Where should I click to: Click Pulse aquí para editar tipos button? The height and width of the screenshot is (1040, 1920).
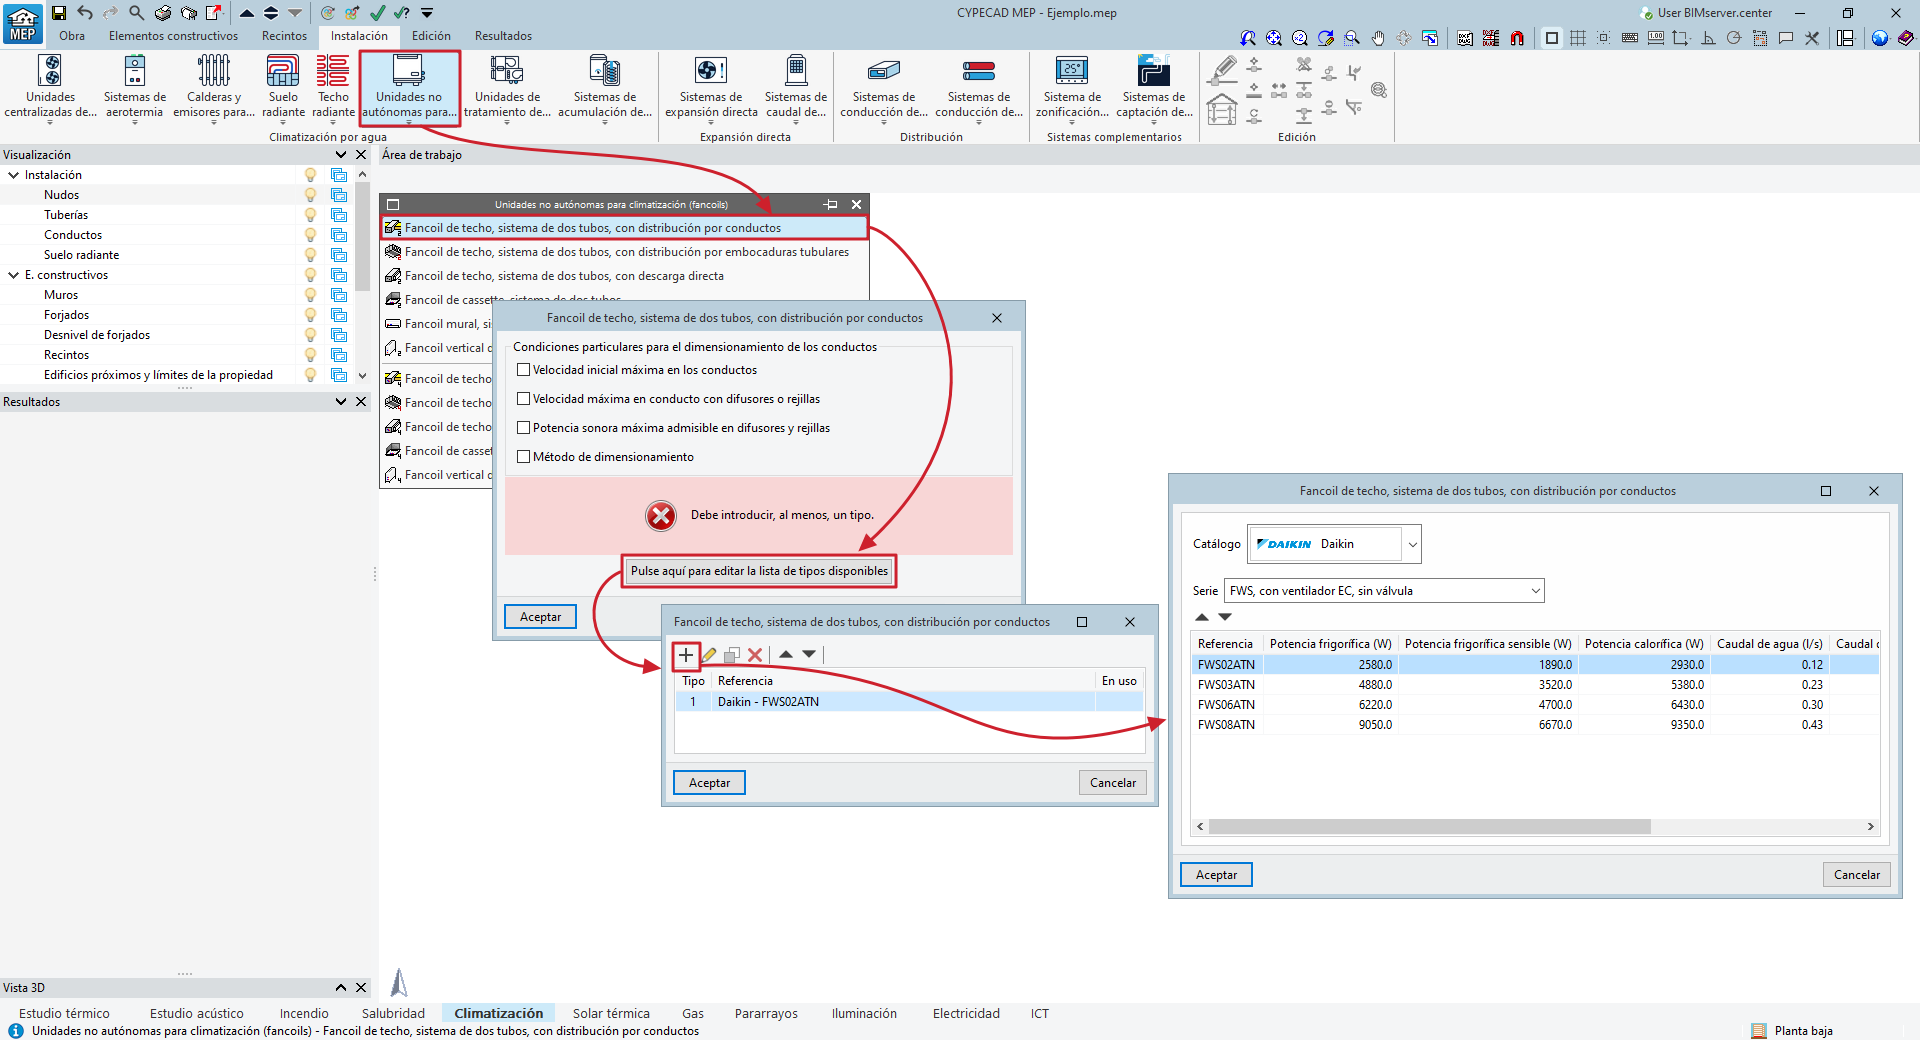tap(759, 571)
